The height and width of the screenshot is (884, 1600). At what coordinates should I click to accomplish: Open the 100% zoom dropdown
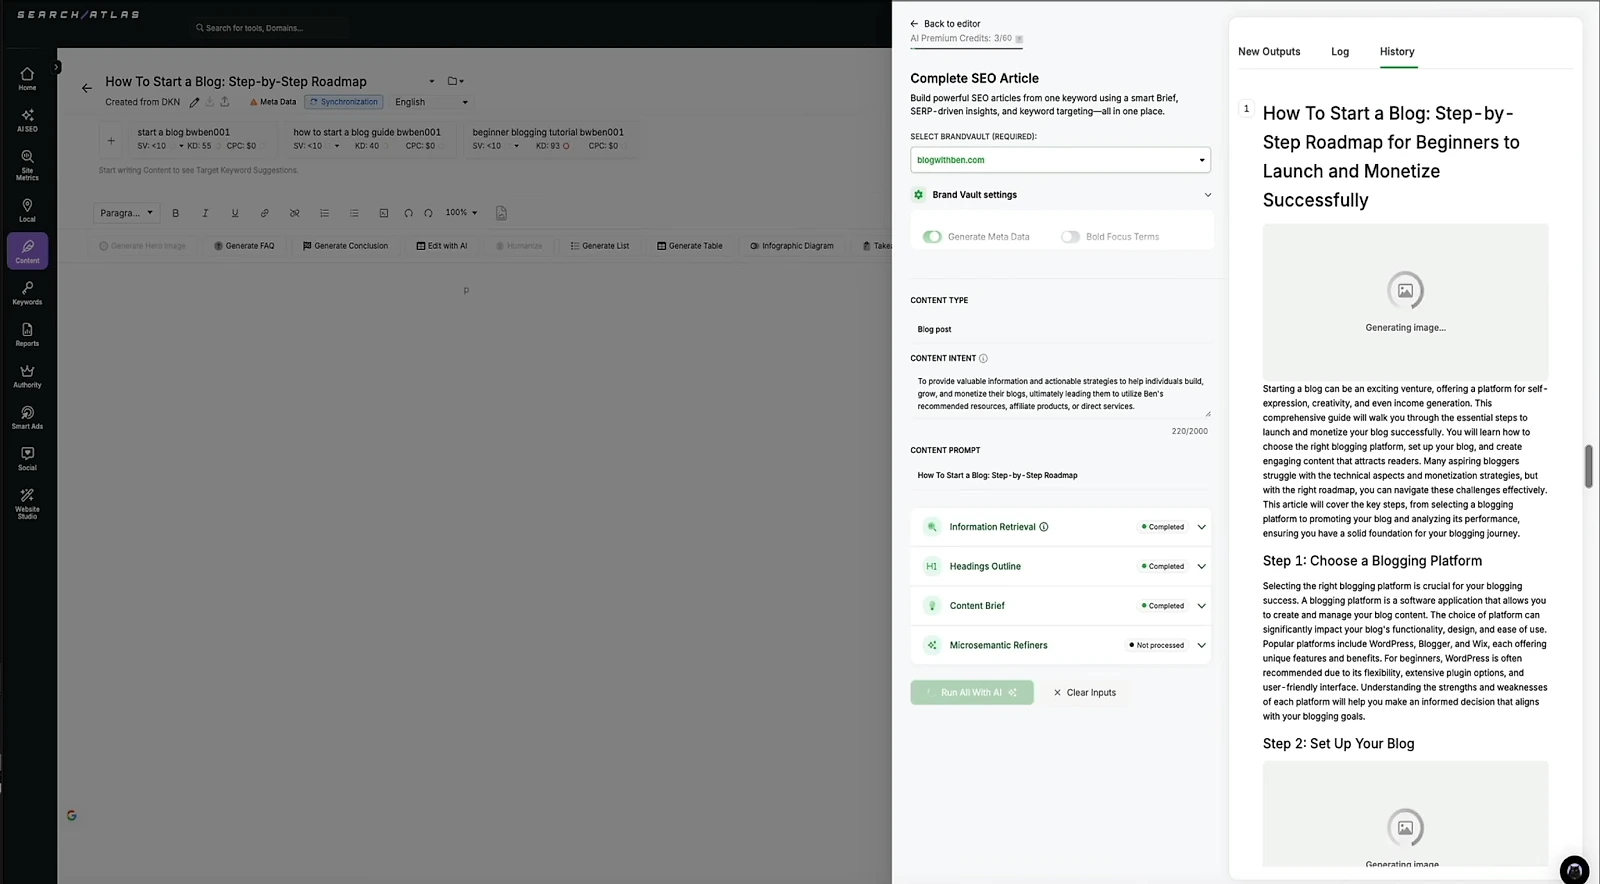coord(462,213)
